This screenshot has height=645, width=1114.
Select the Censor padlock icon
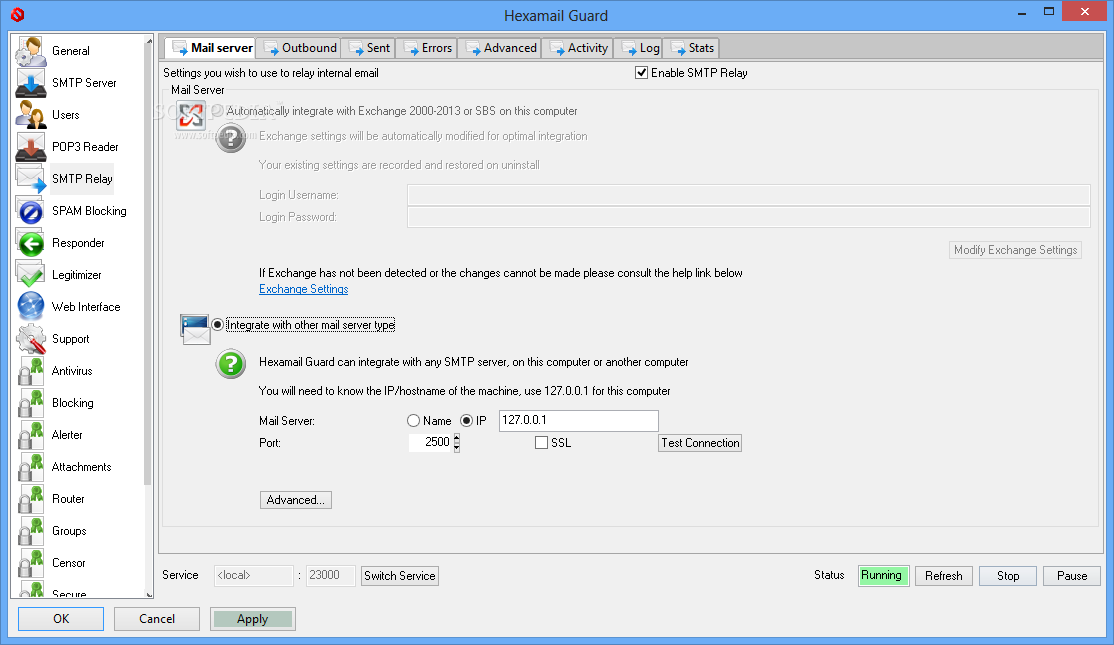pyautogui.click(x=31, y=563)
